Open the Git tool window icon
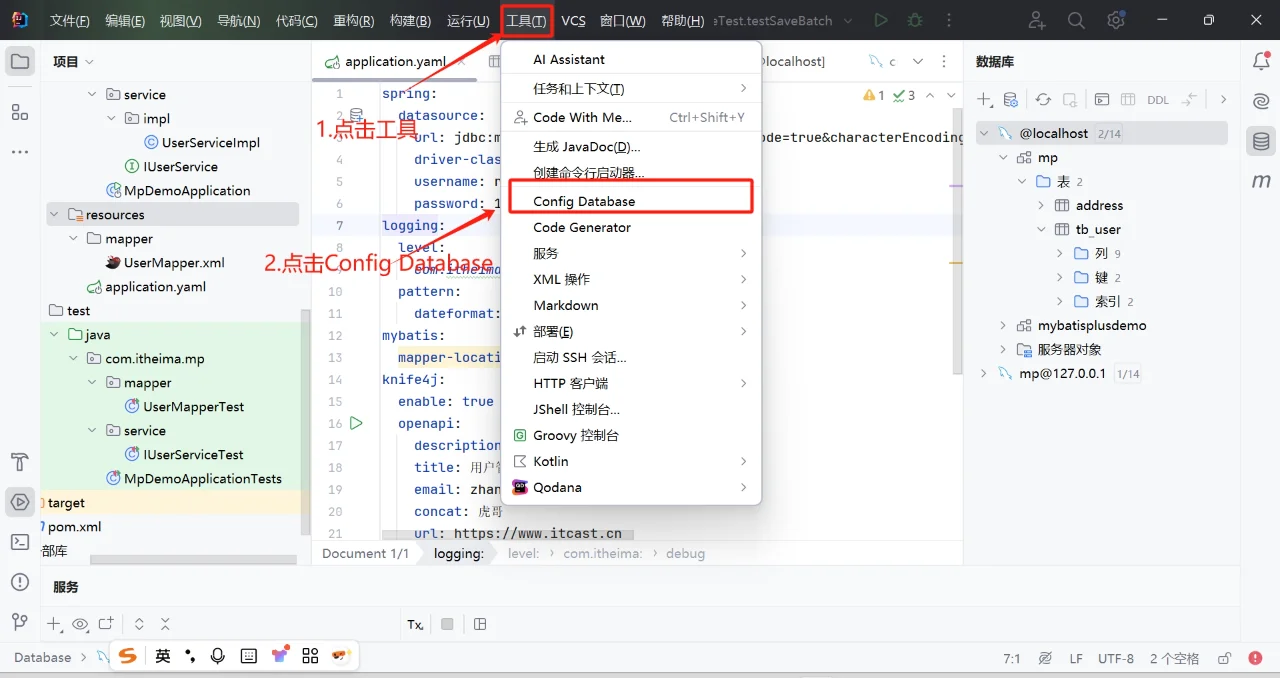This screenshot has height=678, width=1280. click(20, 622)
